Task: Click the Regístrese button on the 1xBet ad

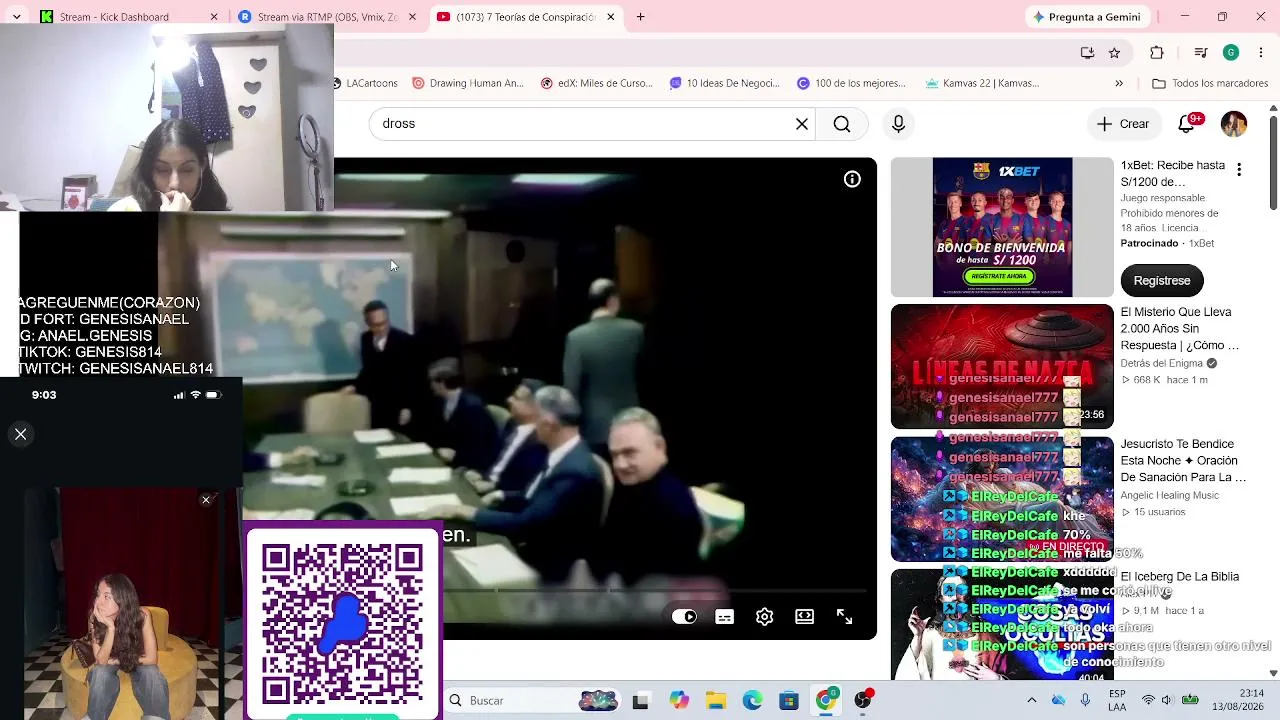Action: coord(1162,281)
